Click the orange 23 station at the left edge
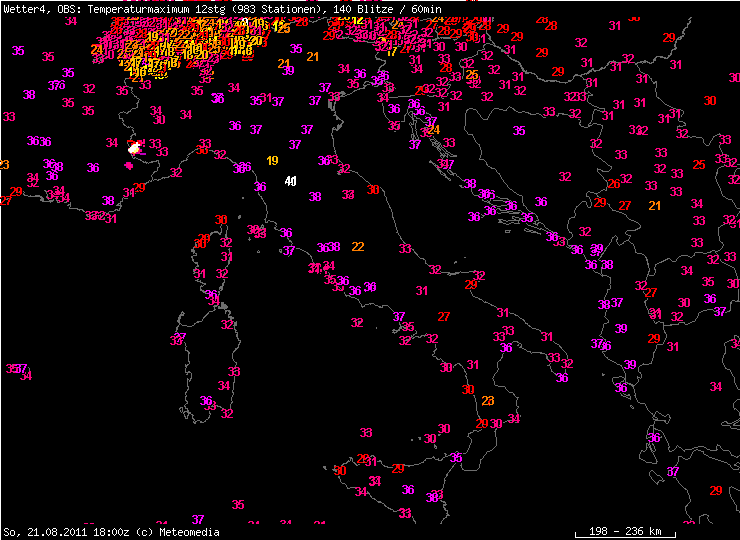The height and width of the screenshot is (540, 740). click(x=4, y=165)
